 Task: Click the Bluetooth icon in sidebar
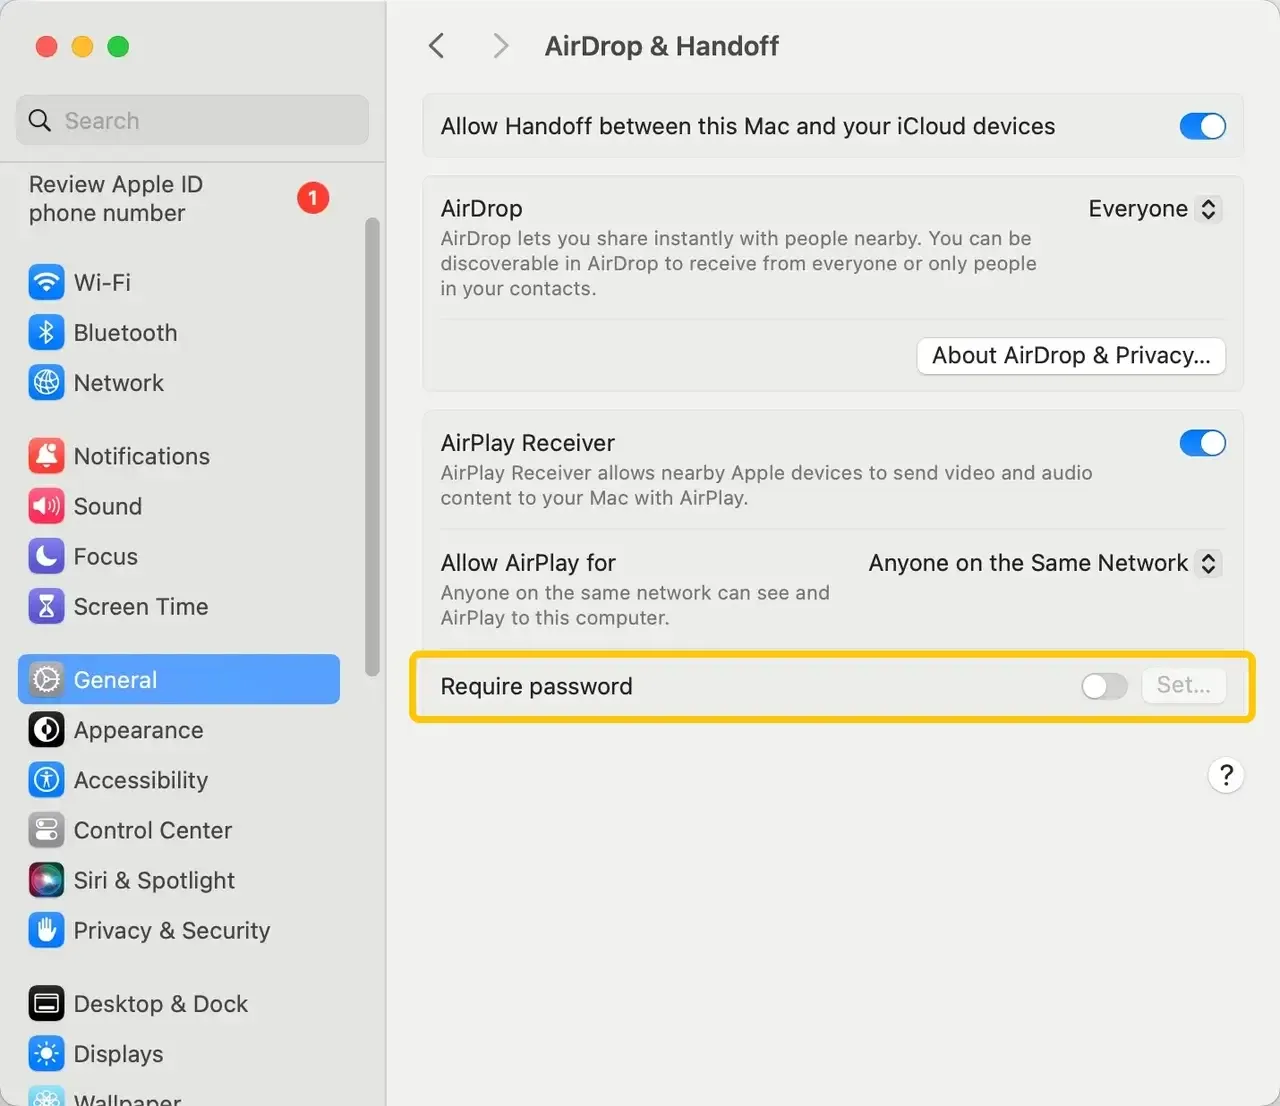point(46,332)
